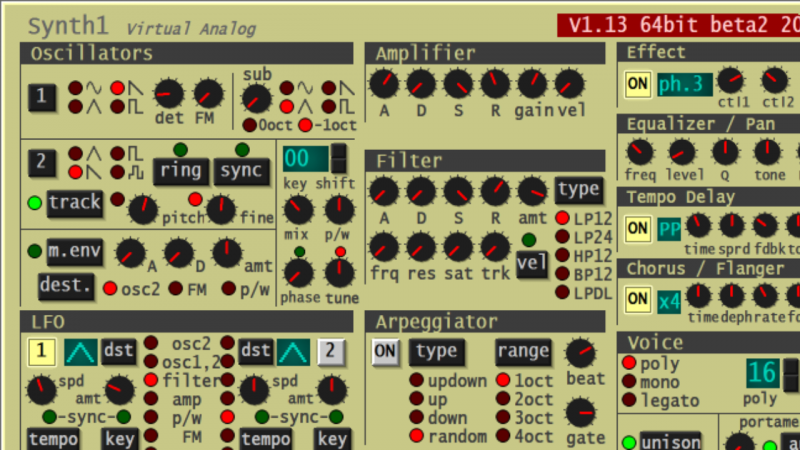800x450 pixels.
Task: Click the ph.3 effect type display
Action: tap(684, 84)
